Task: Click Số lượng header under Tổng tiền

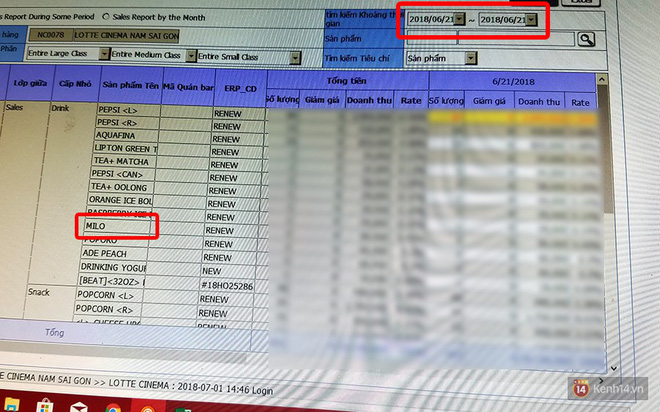Action: 282,99
